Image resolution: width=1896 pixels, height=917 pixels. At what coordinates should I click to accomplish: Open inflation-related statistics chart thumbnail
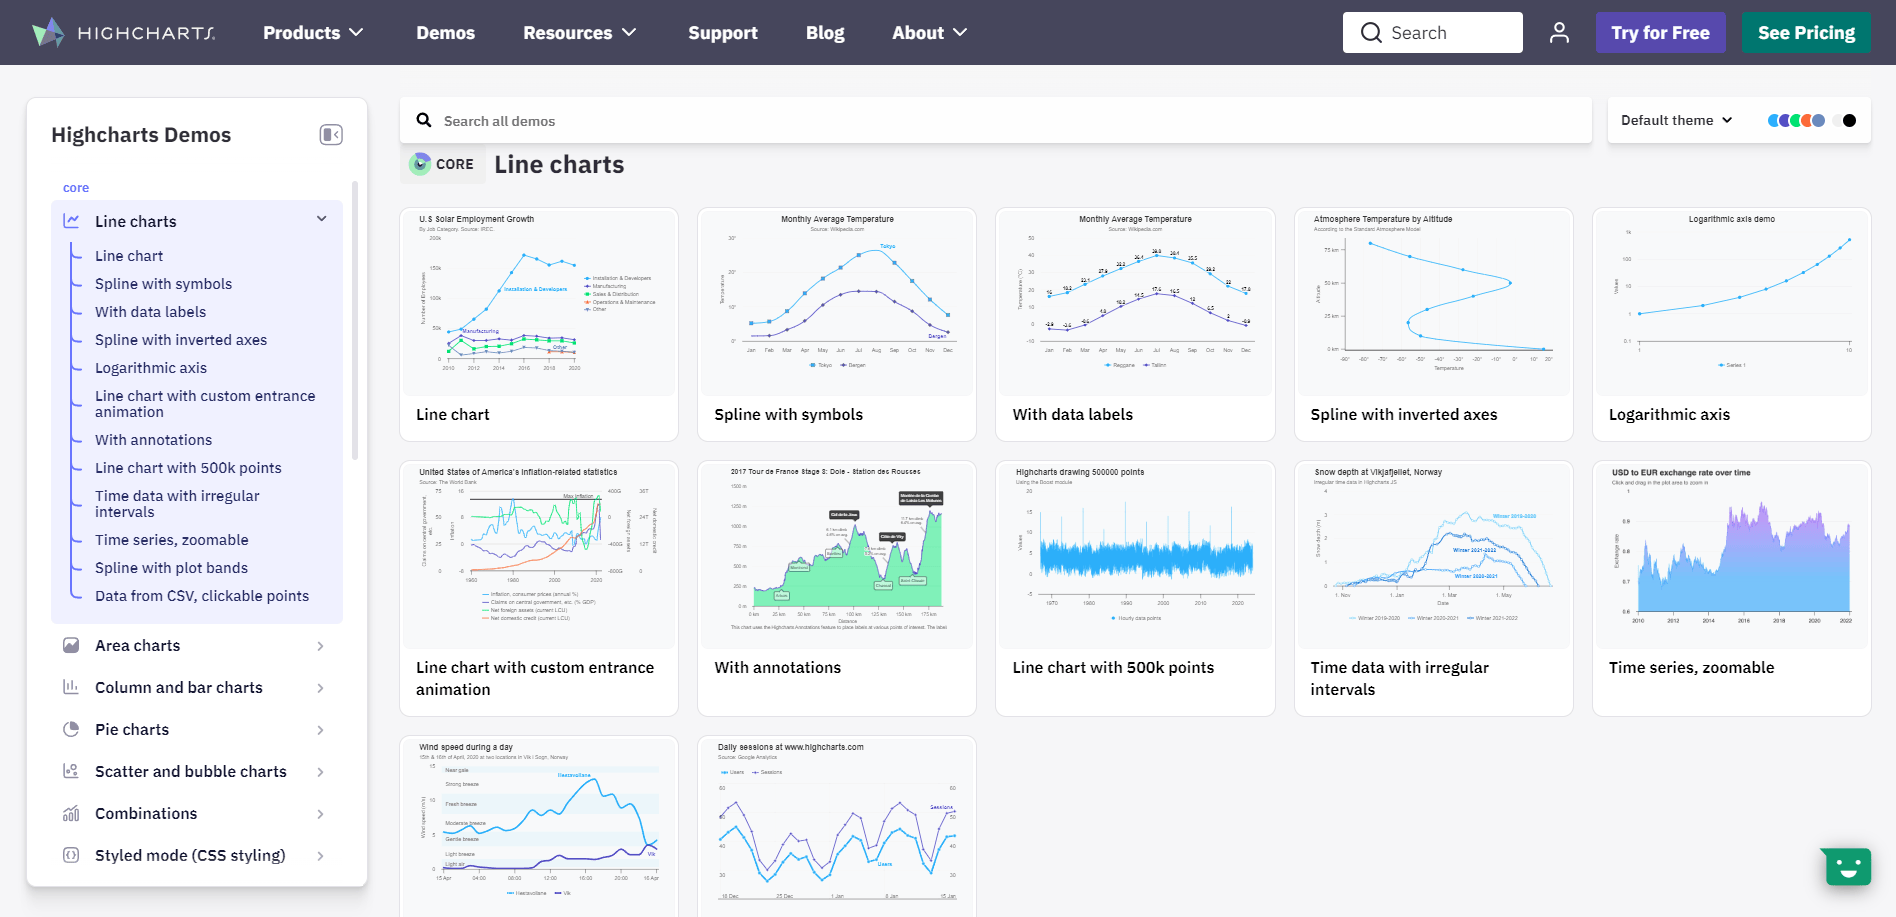point(539,555)
